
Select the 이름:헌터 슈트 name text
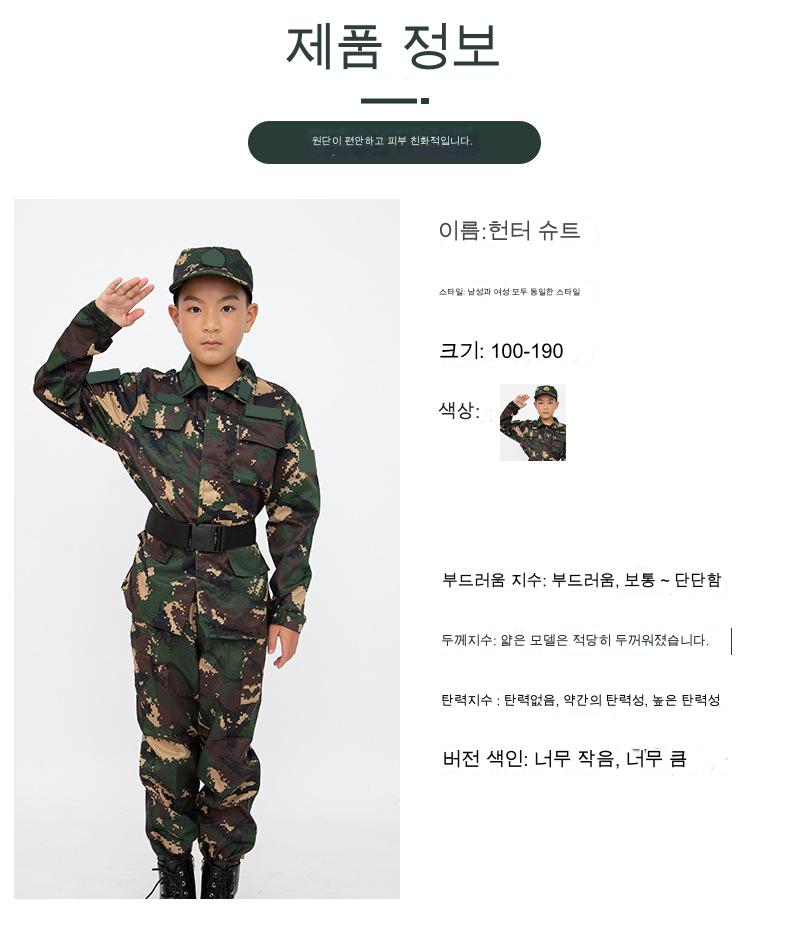pos(509,230)
